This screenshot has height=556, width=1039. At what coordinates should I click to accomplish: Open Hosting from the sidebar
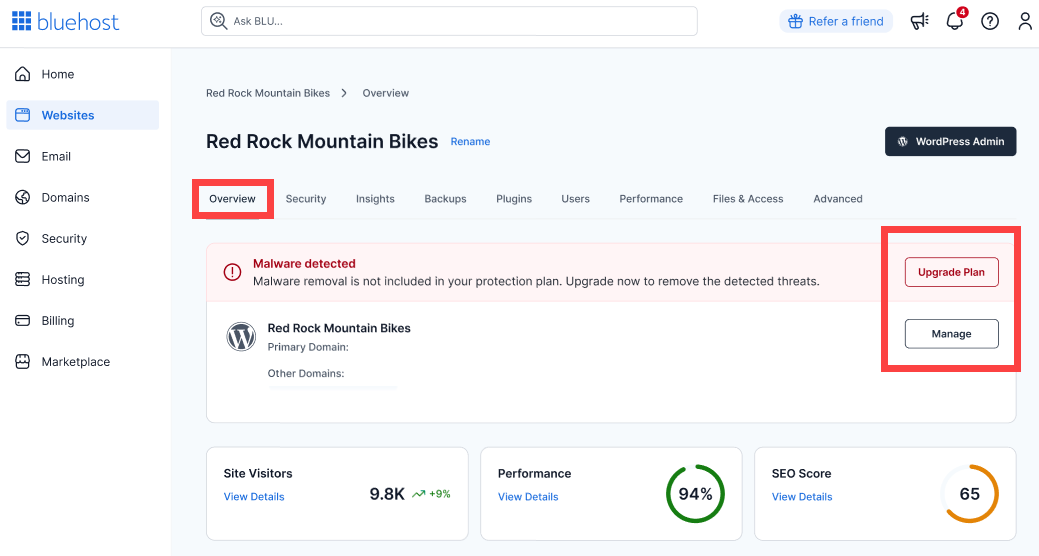pos(83,279)
